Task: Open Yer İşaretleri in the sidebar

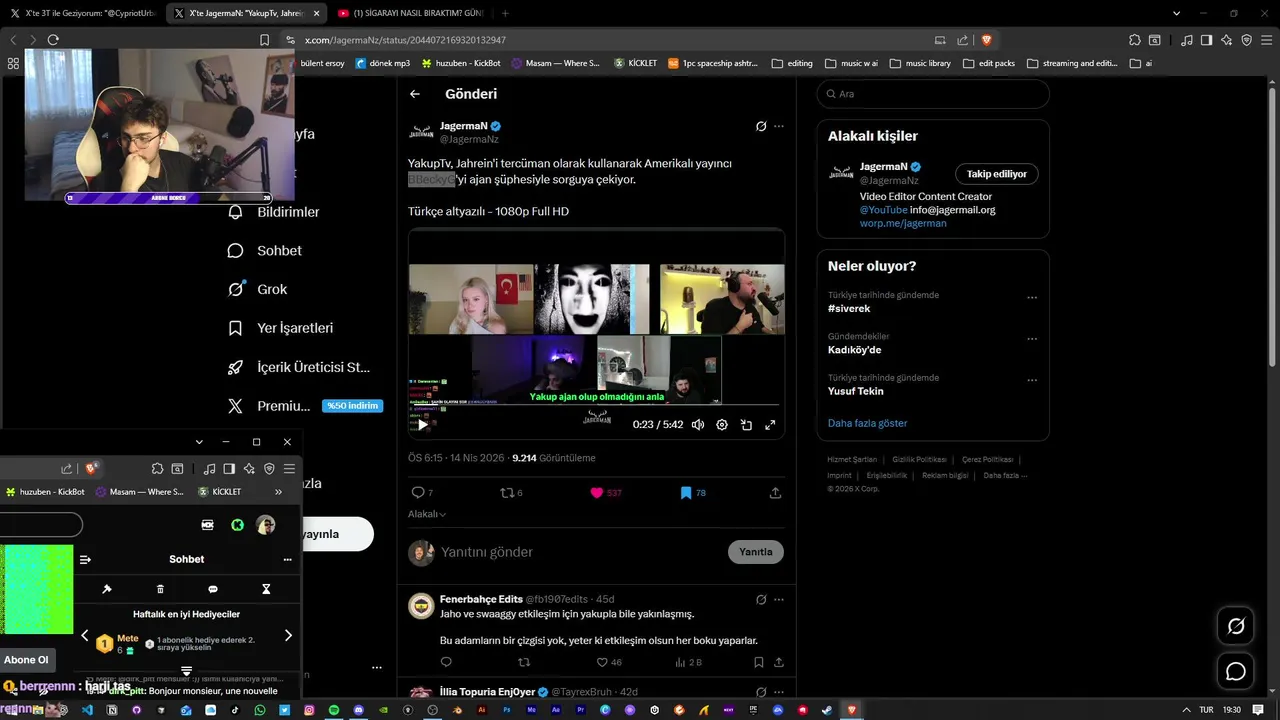Action: point(280,328)
